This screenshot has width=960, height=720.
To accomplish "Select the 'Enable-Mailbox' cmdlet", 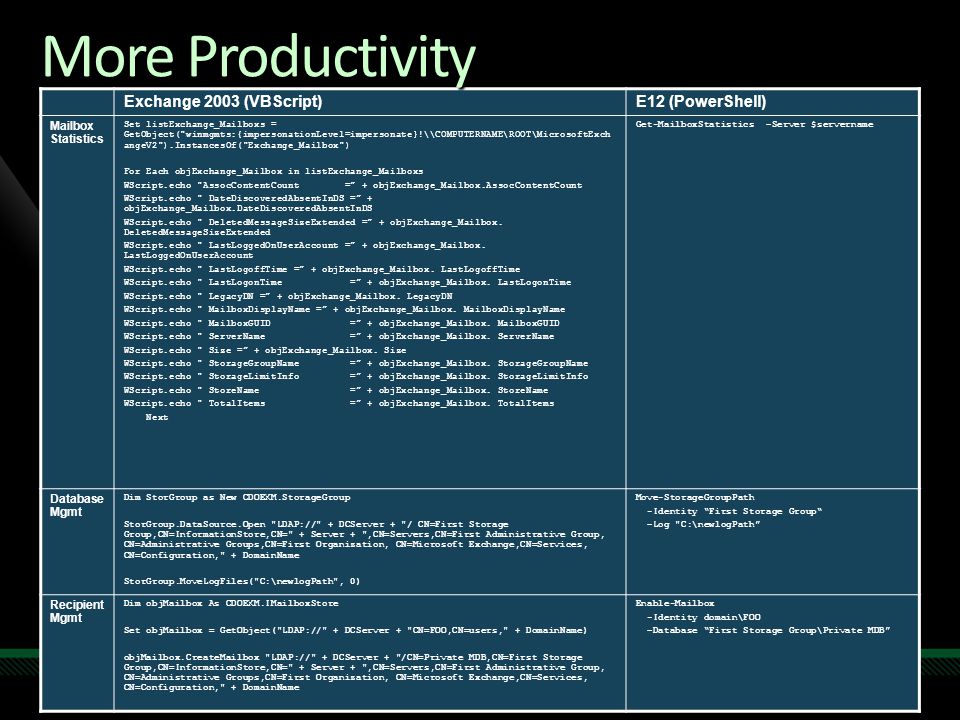I will [675, 604].
